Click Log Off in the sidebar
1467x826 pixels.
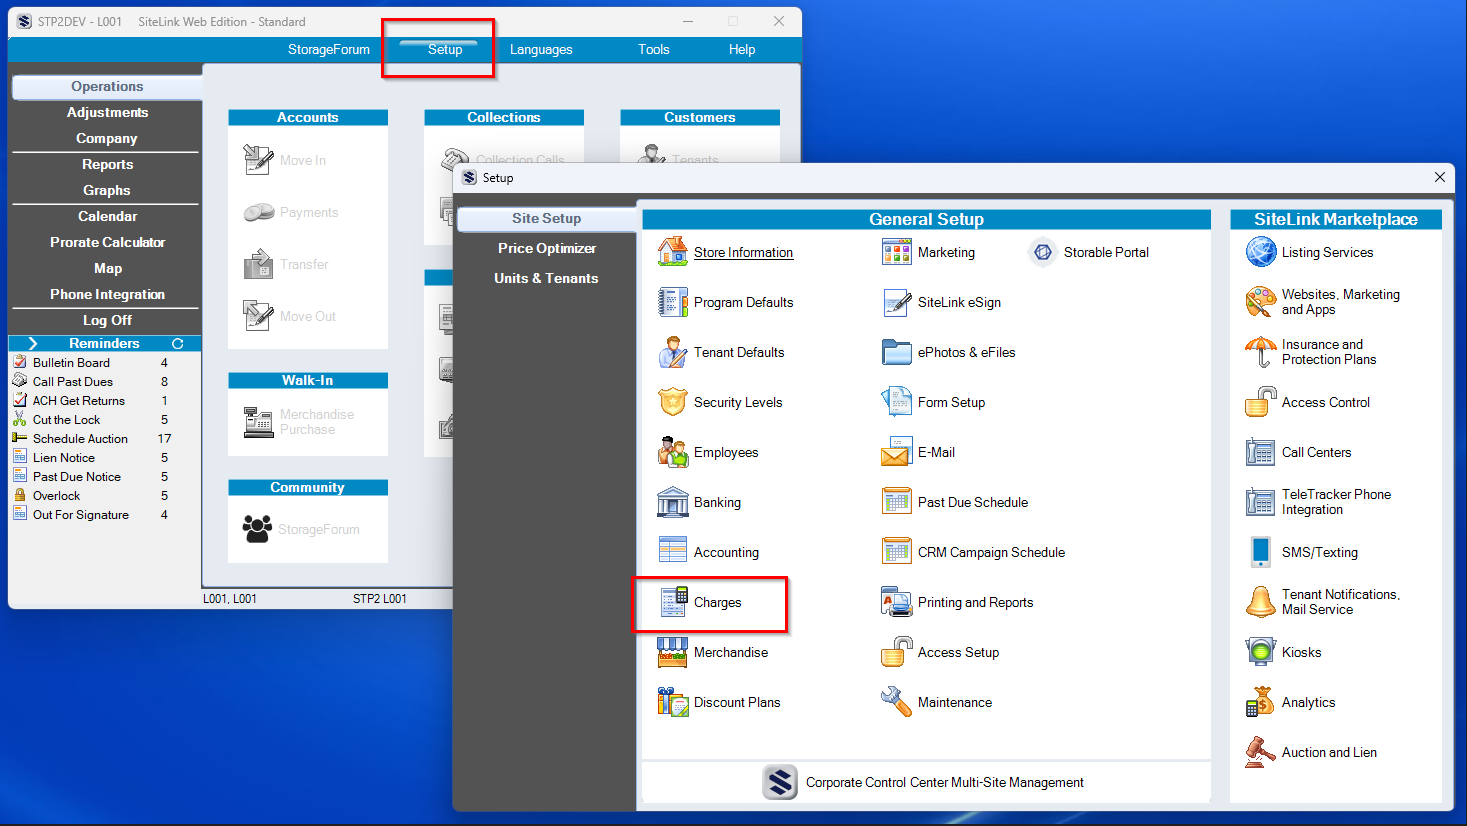(107, 320)
